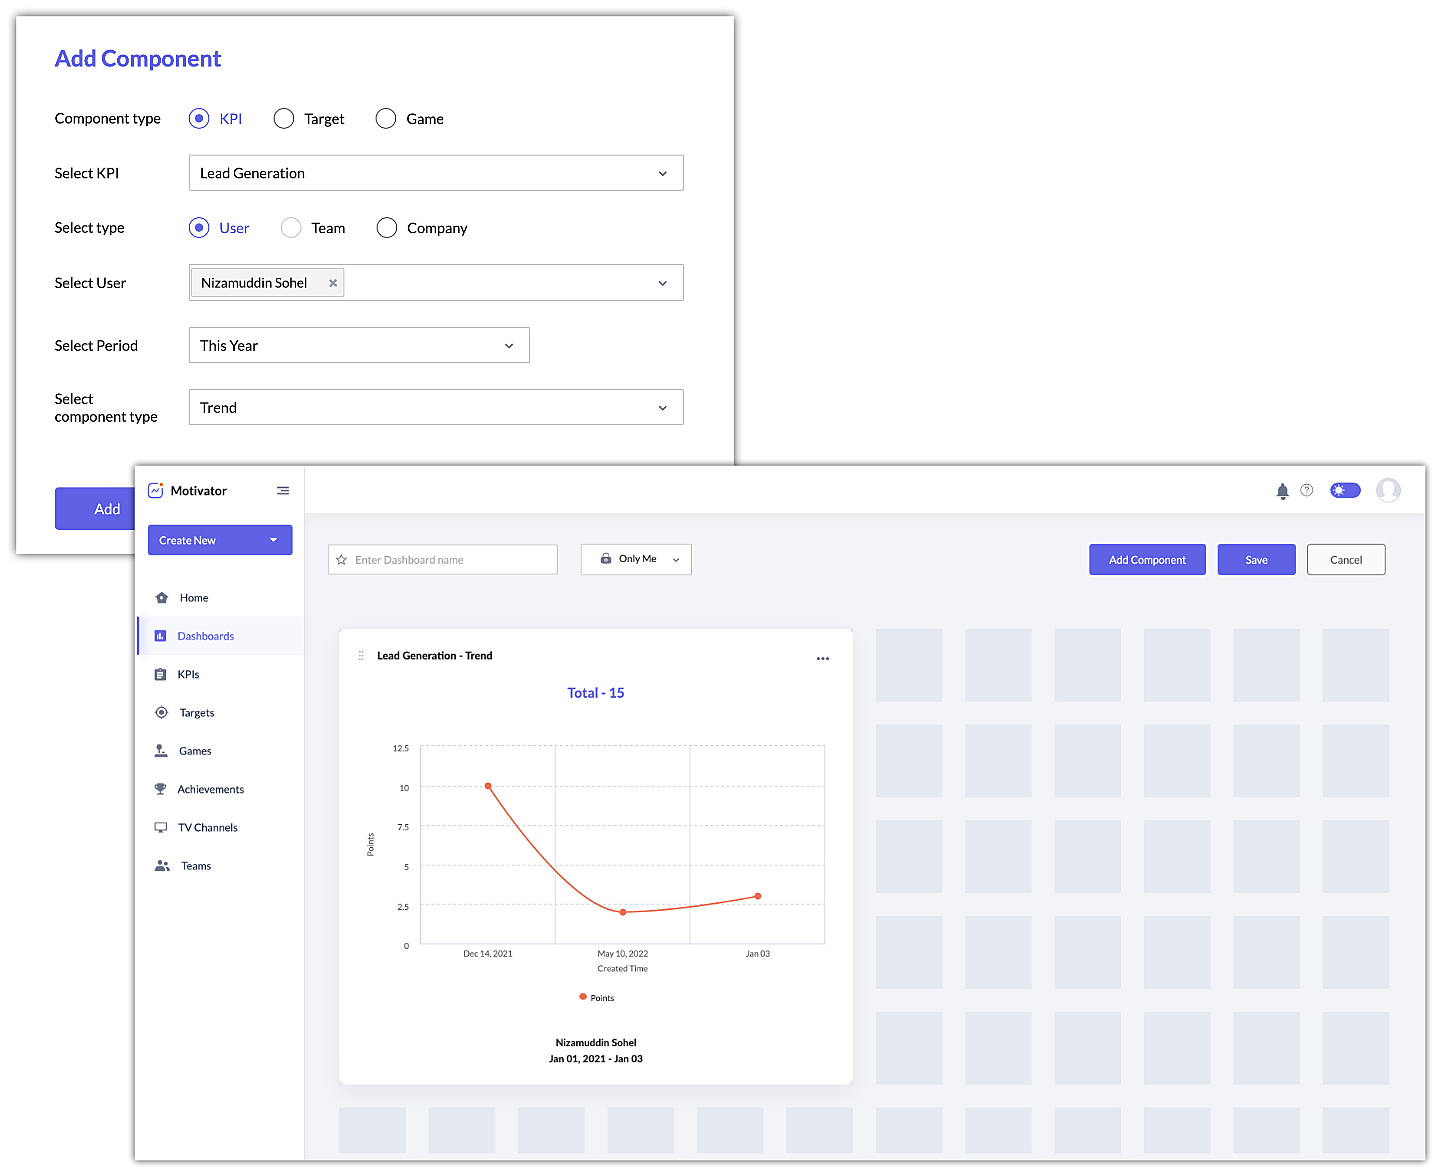Open the help question mark icon
Viewport: 1442px width, 1176px height.
coord(1306,490)
